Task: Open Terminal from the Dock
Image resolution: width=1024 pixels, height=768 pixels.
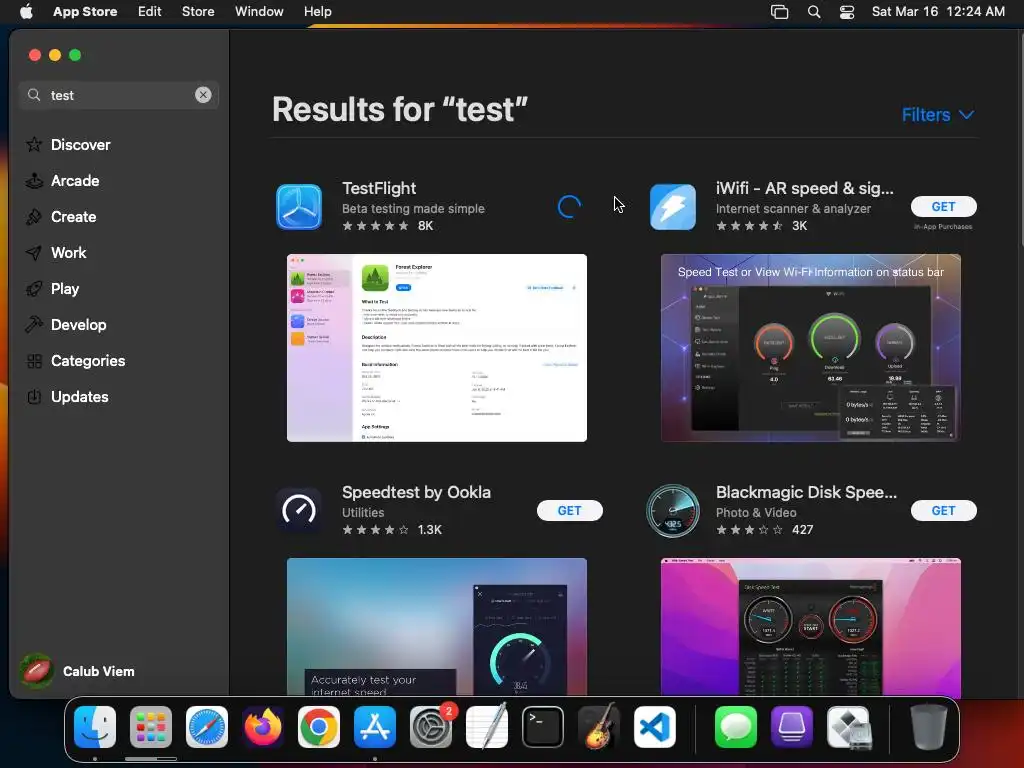Action: [543, 727]
